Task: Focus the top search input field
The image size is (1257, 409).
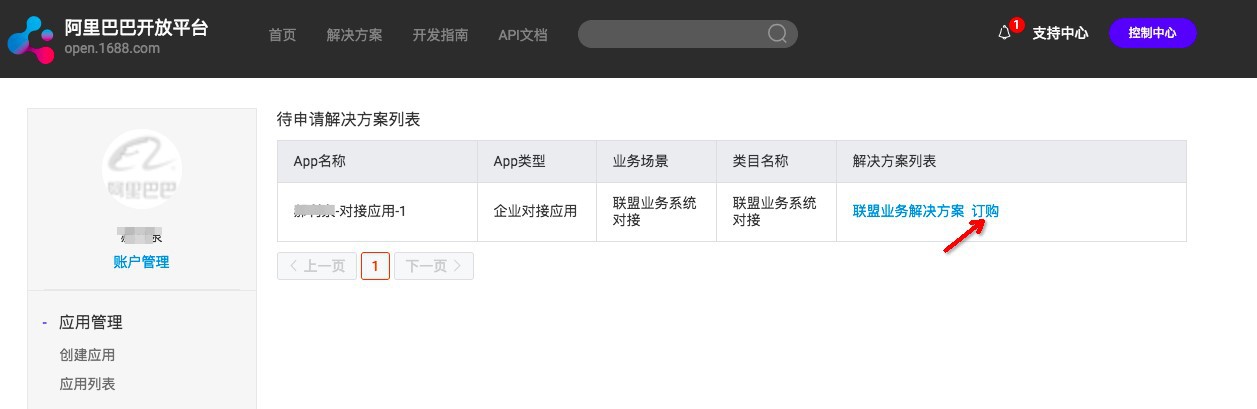Action: (x=670, y=34)
